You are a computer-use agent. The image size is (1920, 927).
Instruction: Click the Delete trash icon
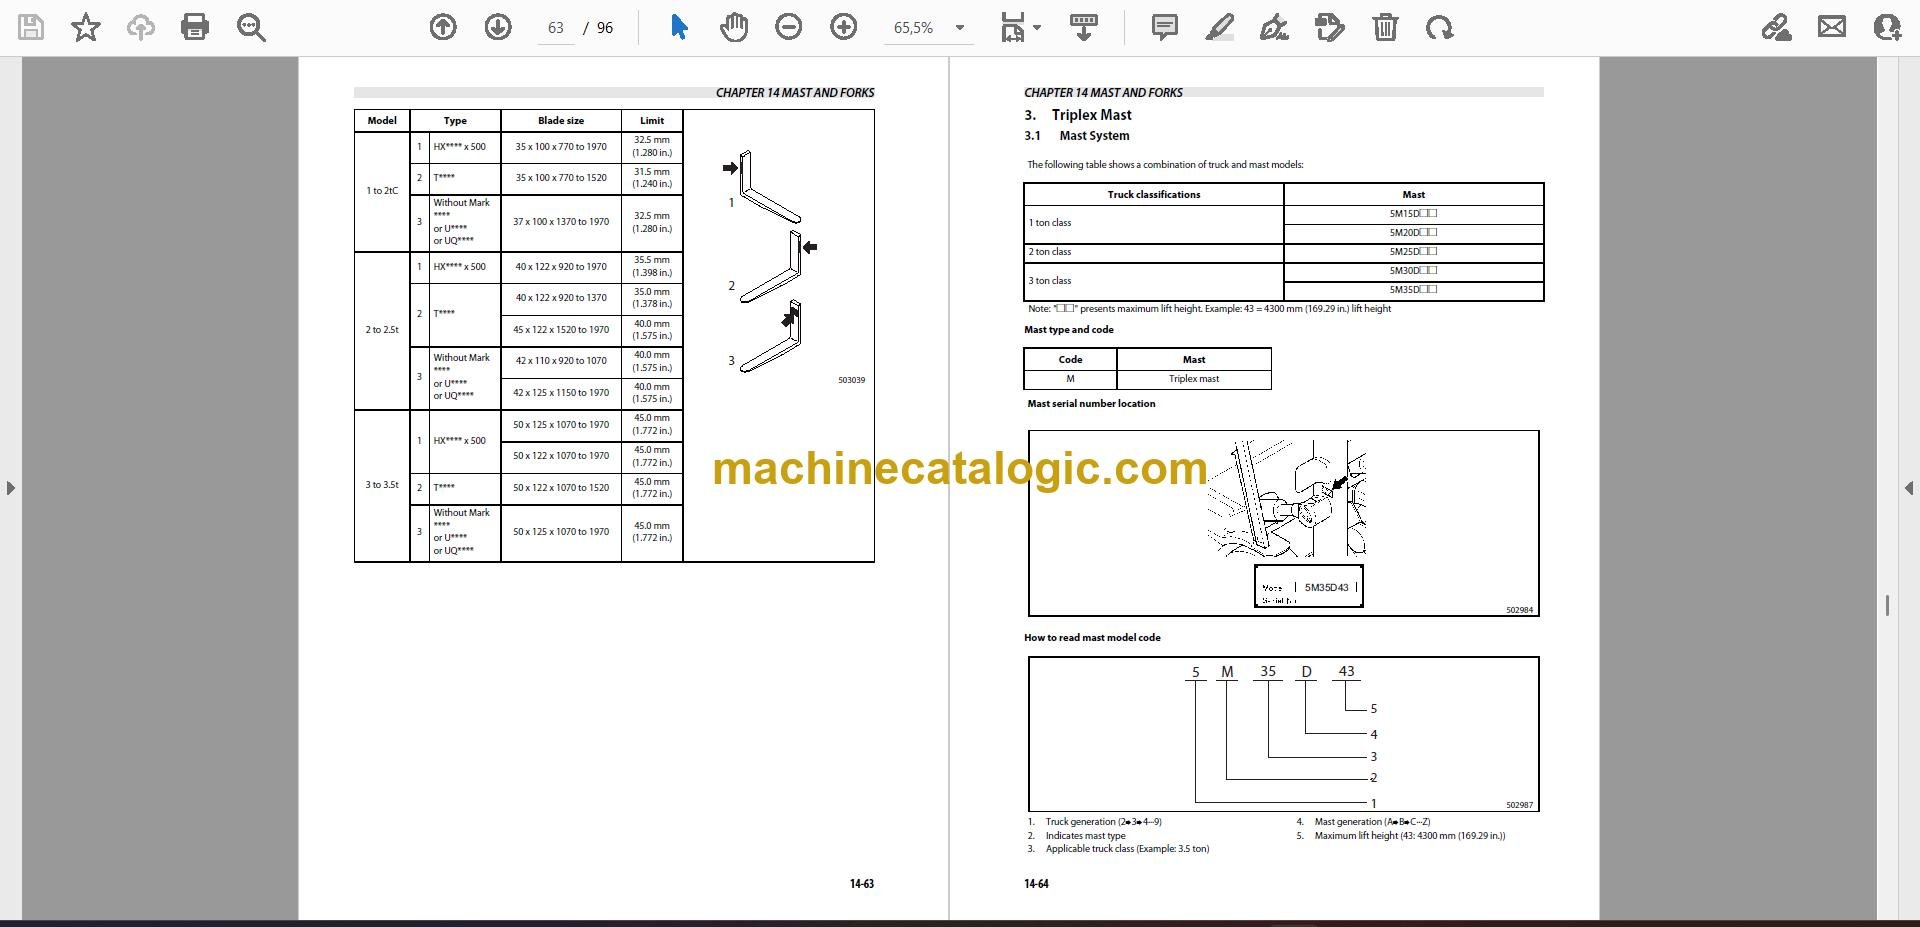click(1385, 27)
